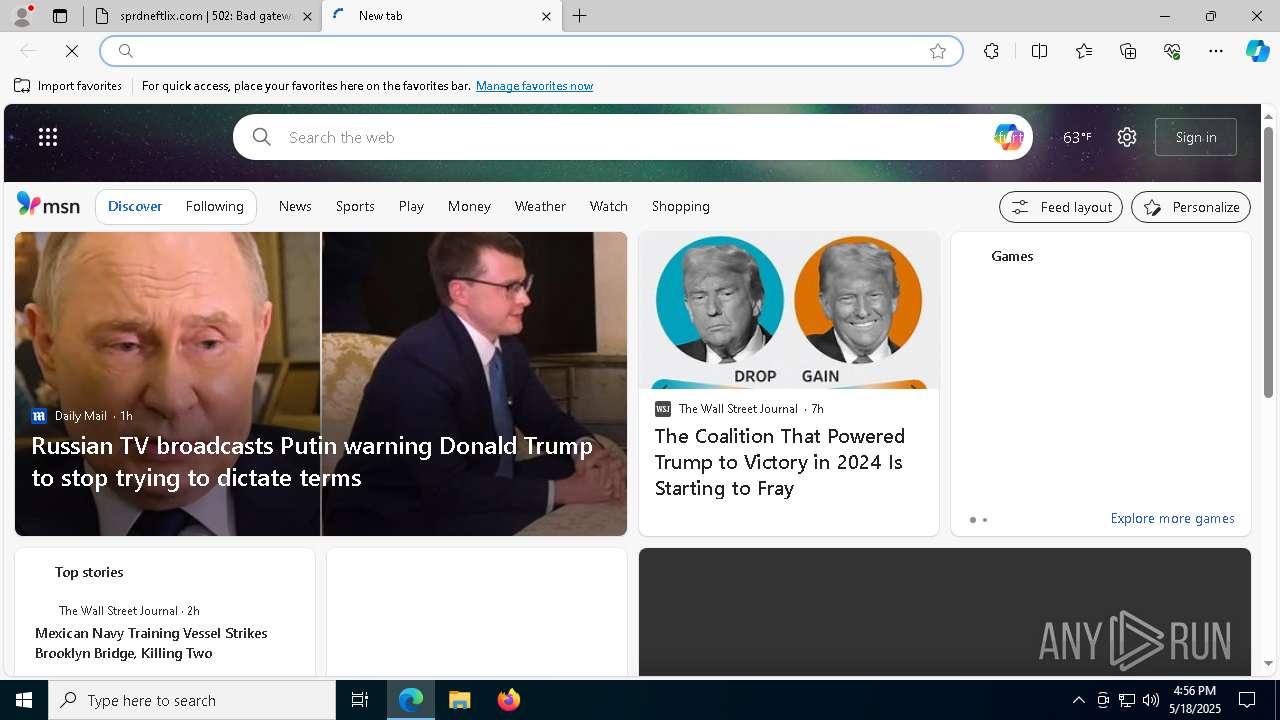Image resolution: width=1280 pixels, height=720 pixels.
Task: Close the sprdneftlix 502 tab
Action: 307,16
